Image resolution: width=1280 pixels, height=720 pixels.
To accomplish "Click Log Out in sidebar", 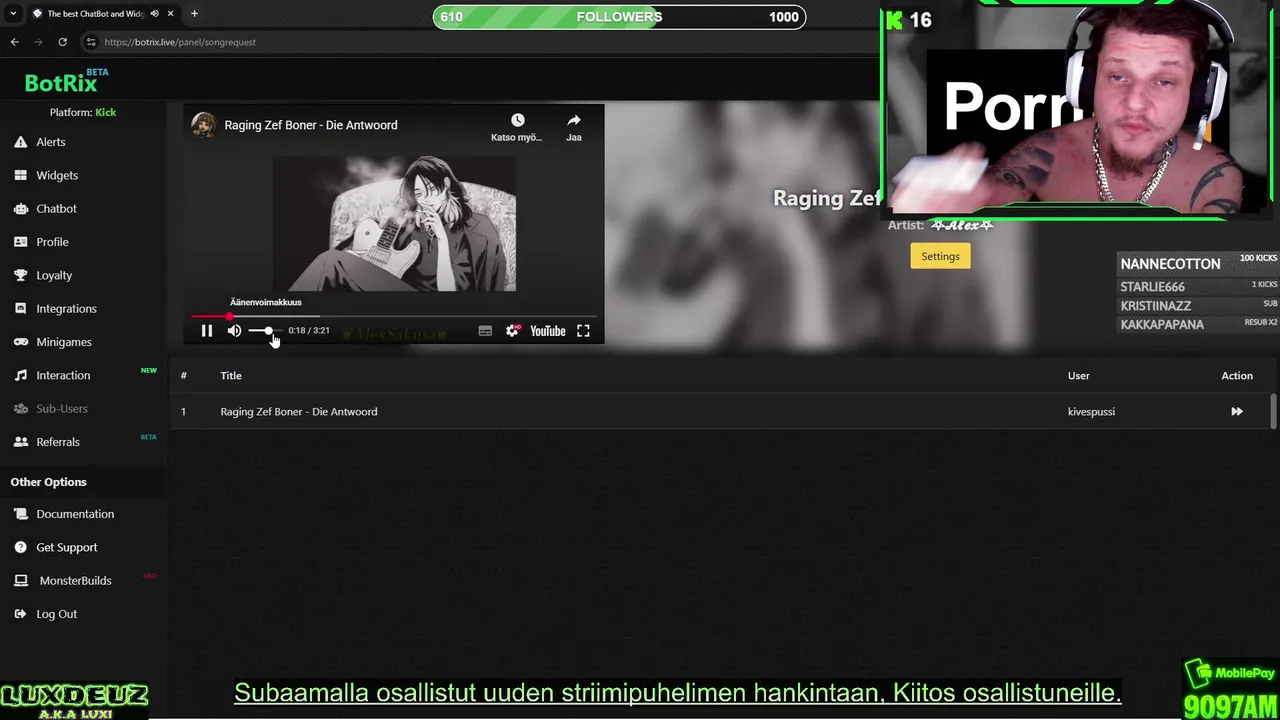I will tap(56, 614).
